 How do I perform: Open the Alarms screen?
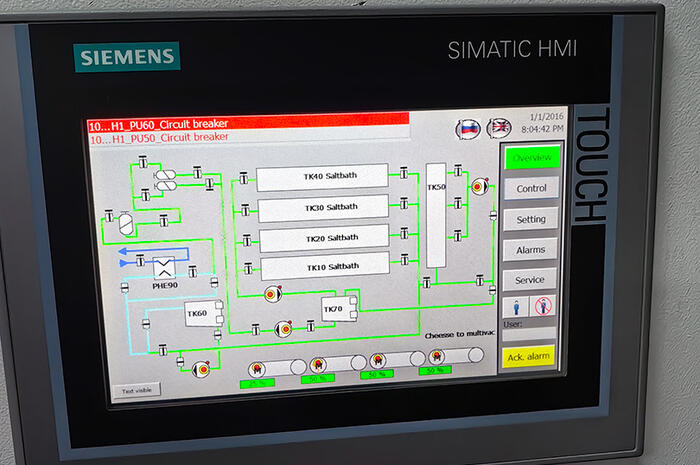[x=530, y=250]
